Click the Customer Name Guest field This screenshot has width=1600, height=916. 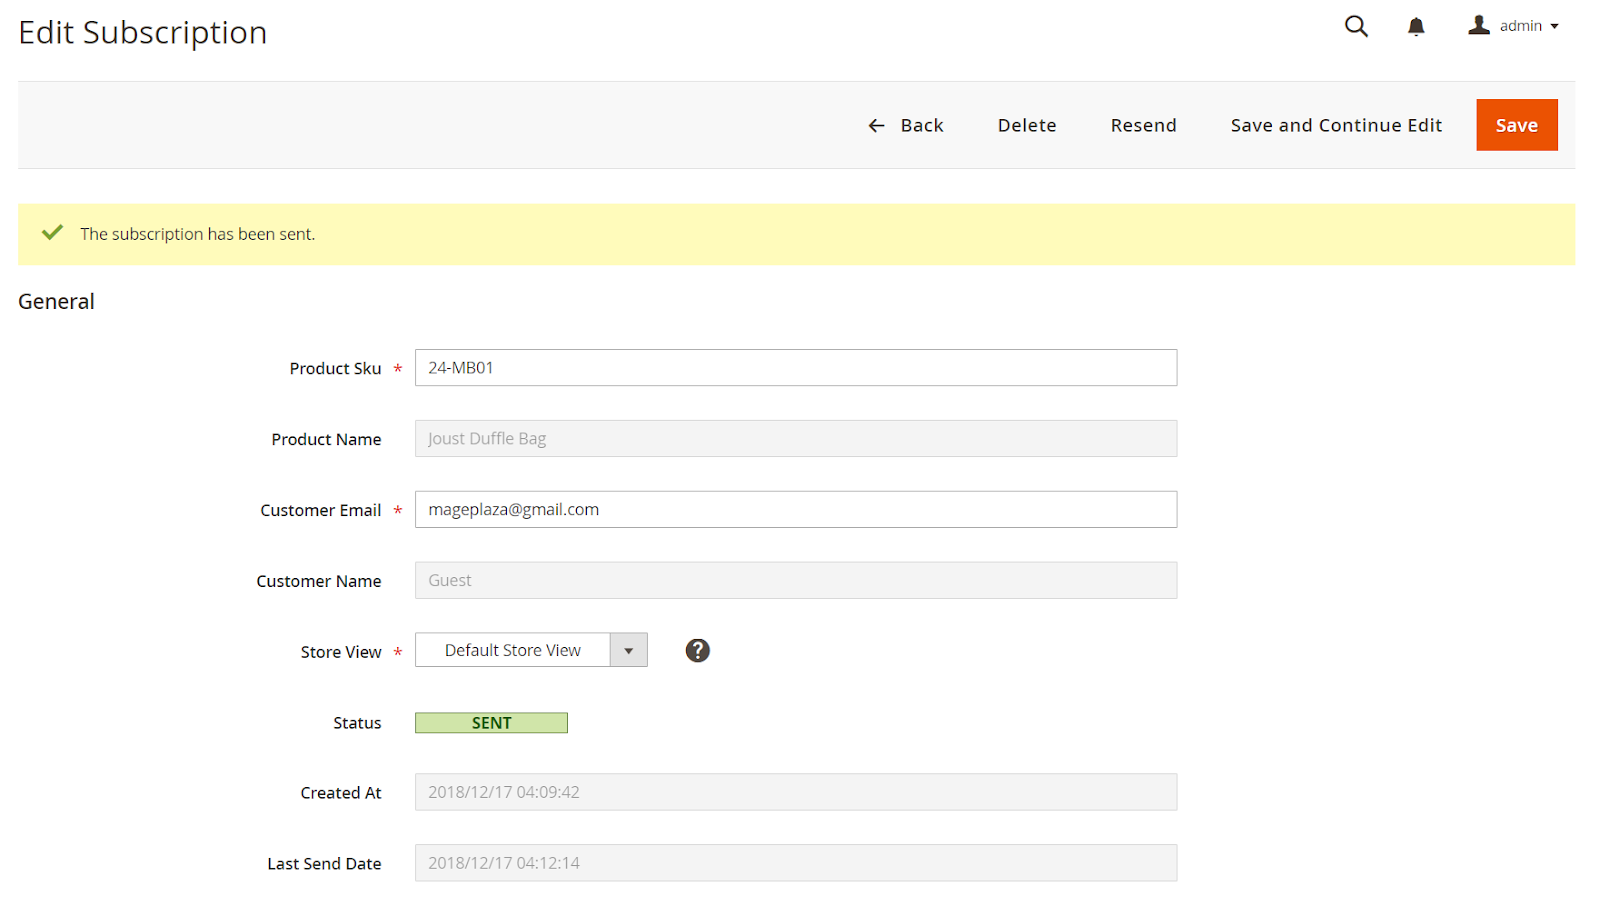795,581
